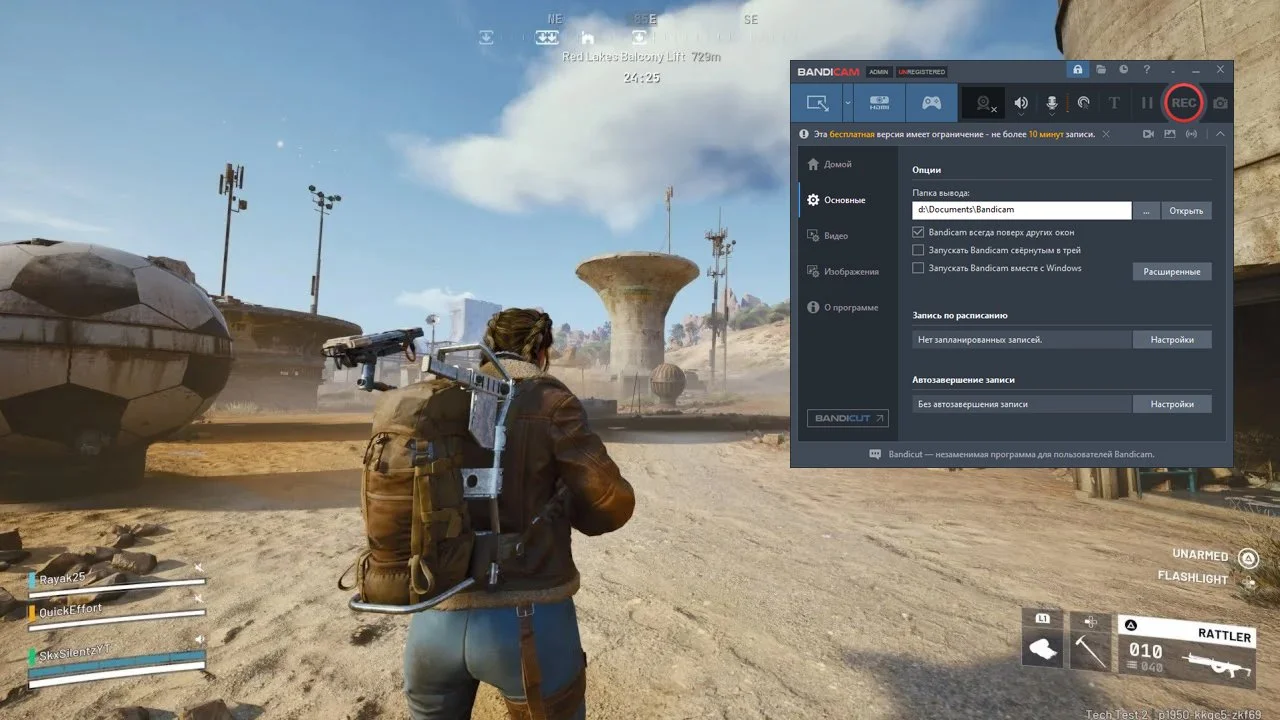Image resolution: width=1280 pixels, height=720 pixels.
Task: Click FLASHLIGHT prompt in game HUD
Action: click(x=1193, y=578)
